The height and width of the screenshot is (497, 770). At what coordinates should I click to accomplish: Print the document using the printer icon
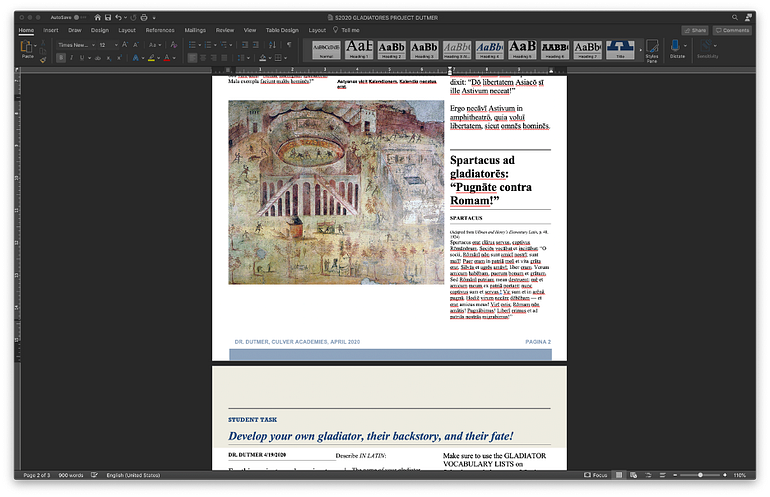[144, 17]
